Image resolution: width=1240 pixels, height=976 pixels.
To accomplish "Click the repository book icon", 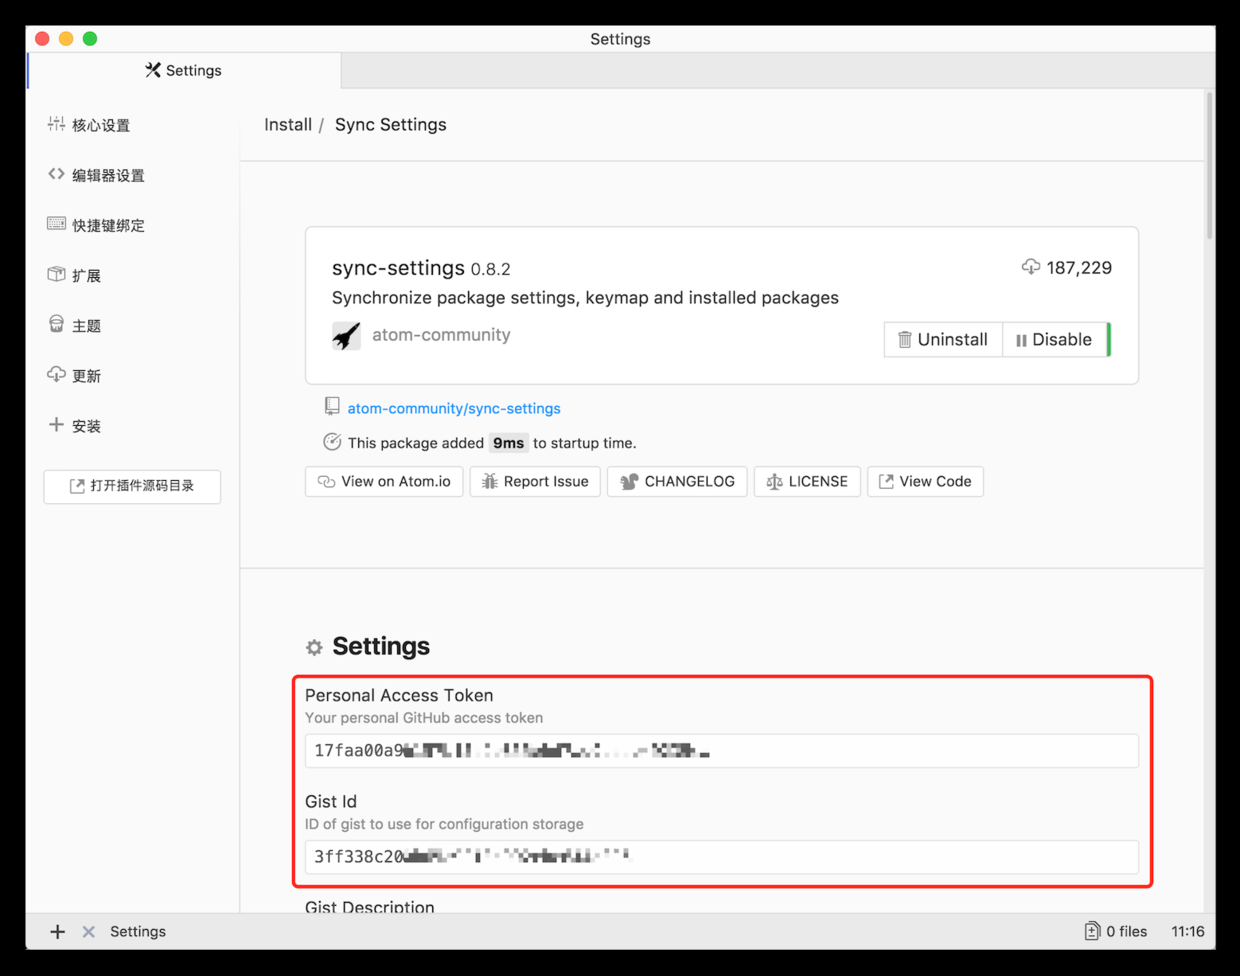I will tap(332, 406).
